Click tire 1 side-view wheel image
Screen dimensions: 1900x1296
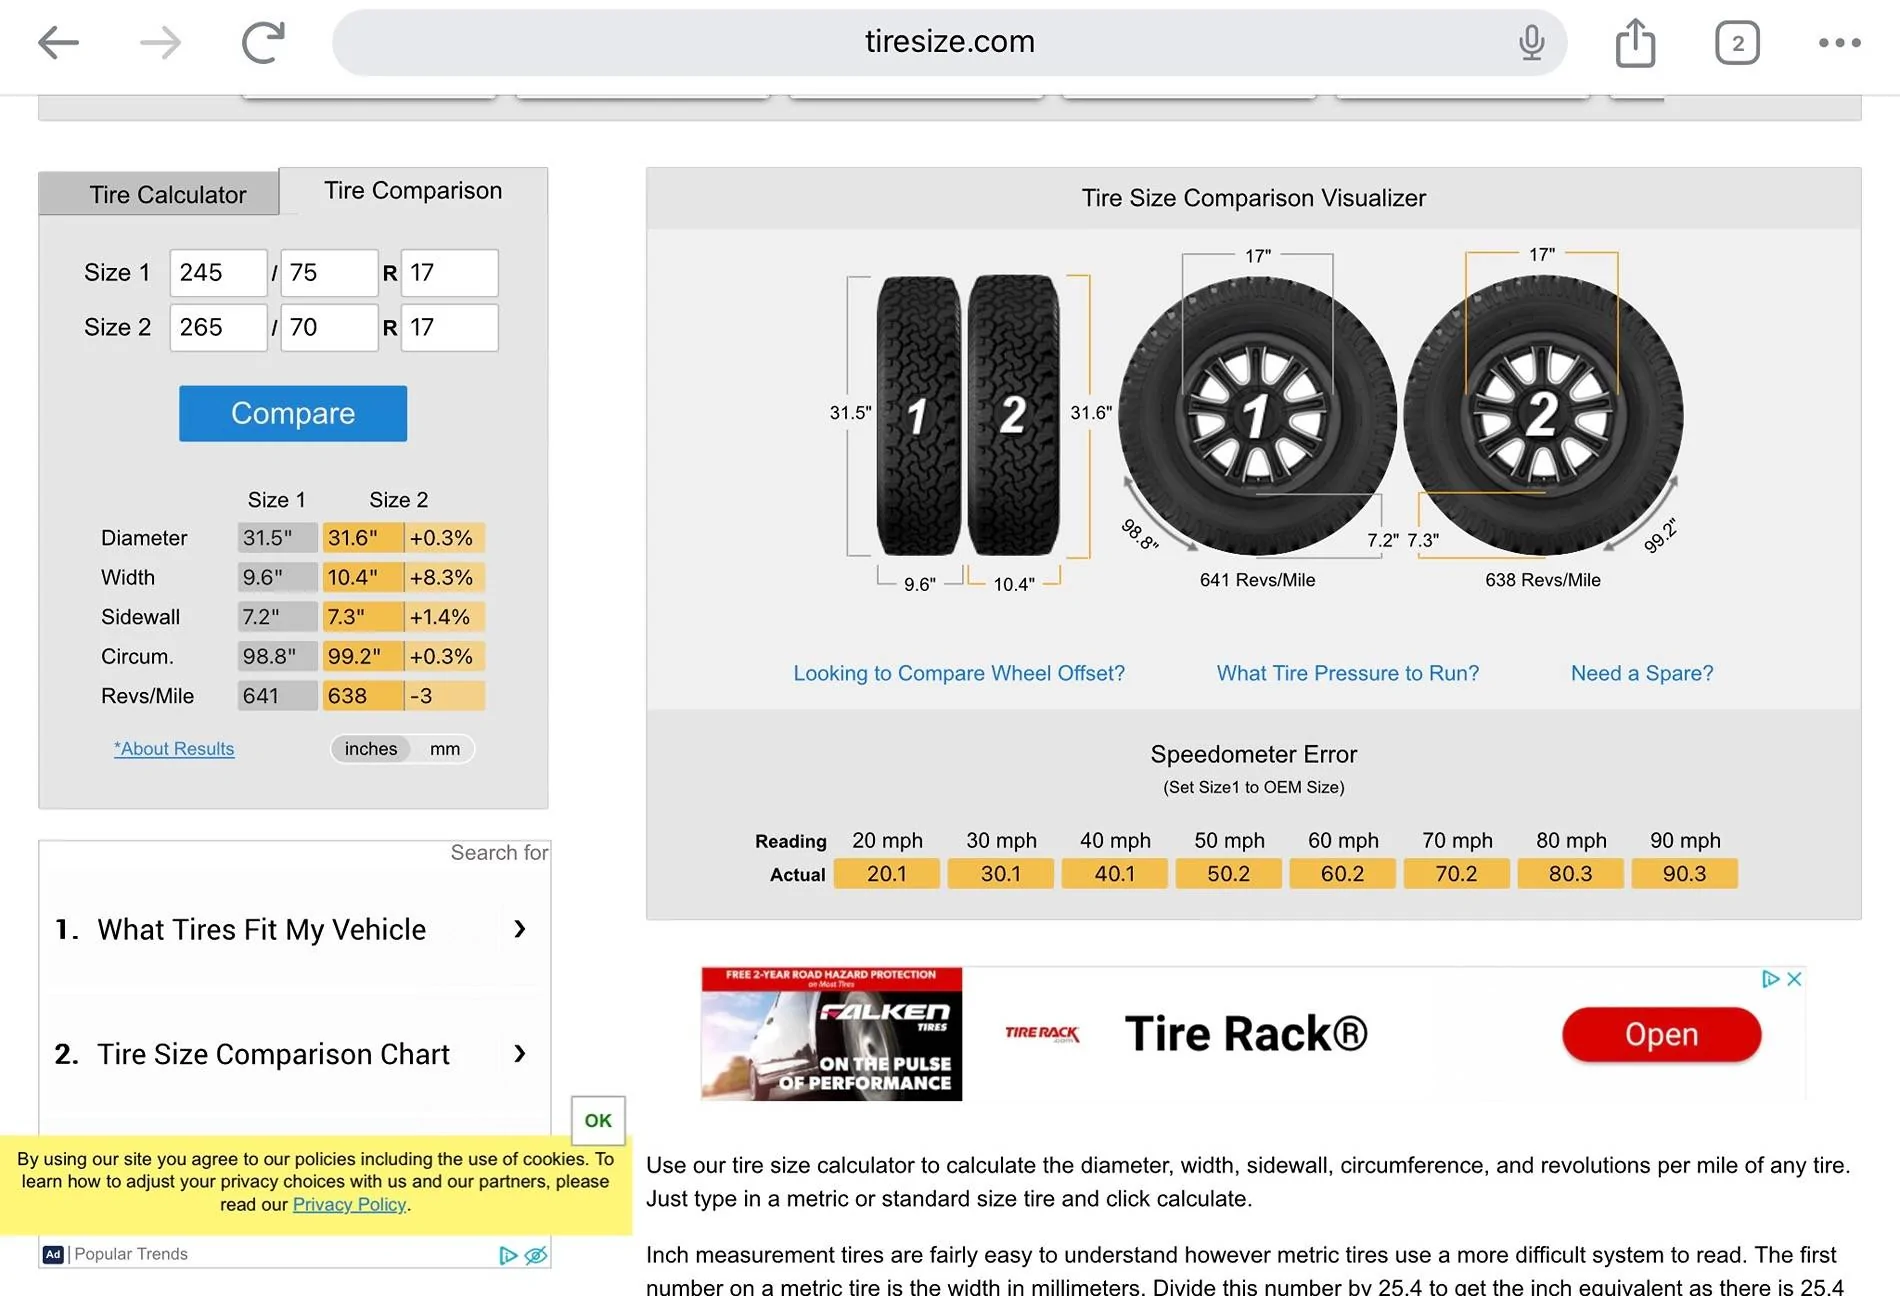1257,415
